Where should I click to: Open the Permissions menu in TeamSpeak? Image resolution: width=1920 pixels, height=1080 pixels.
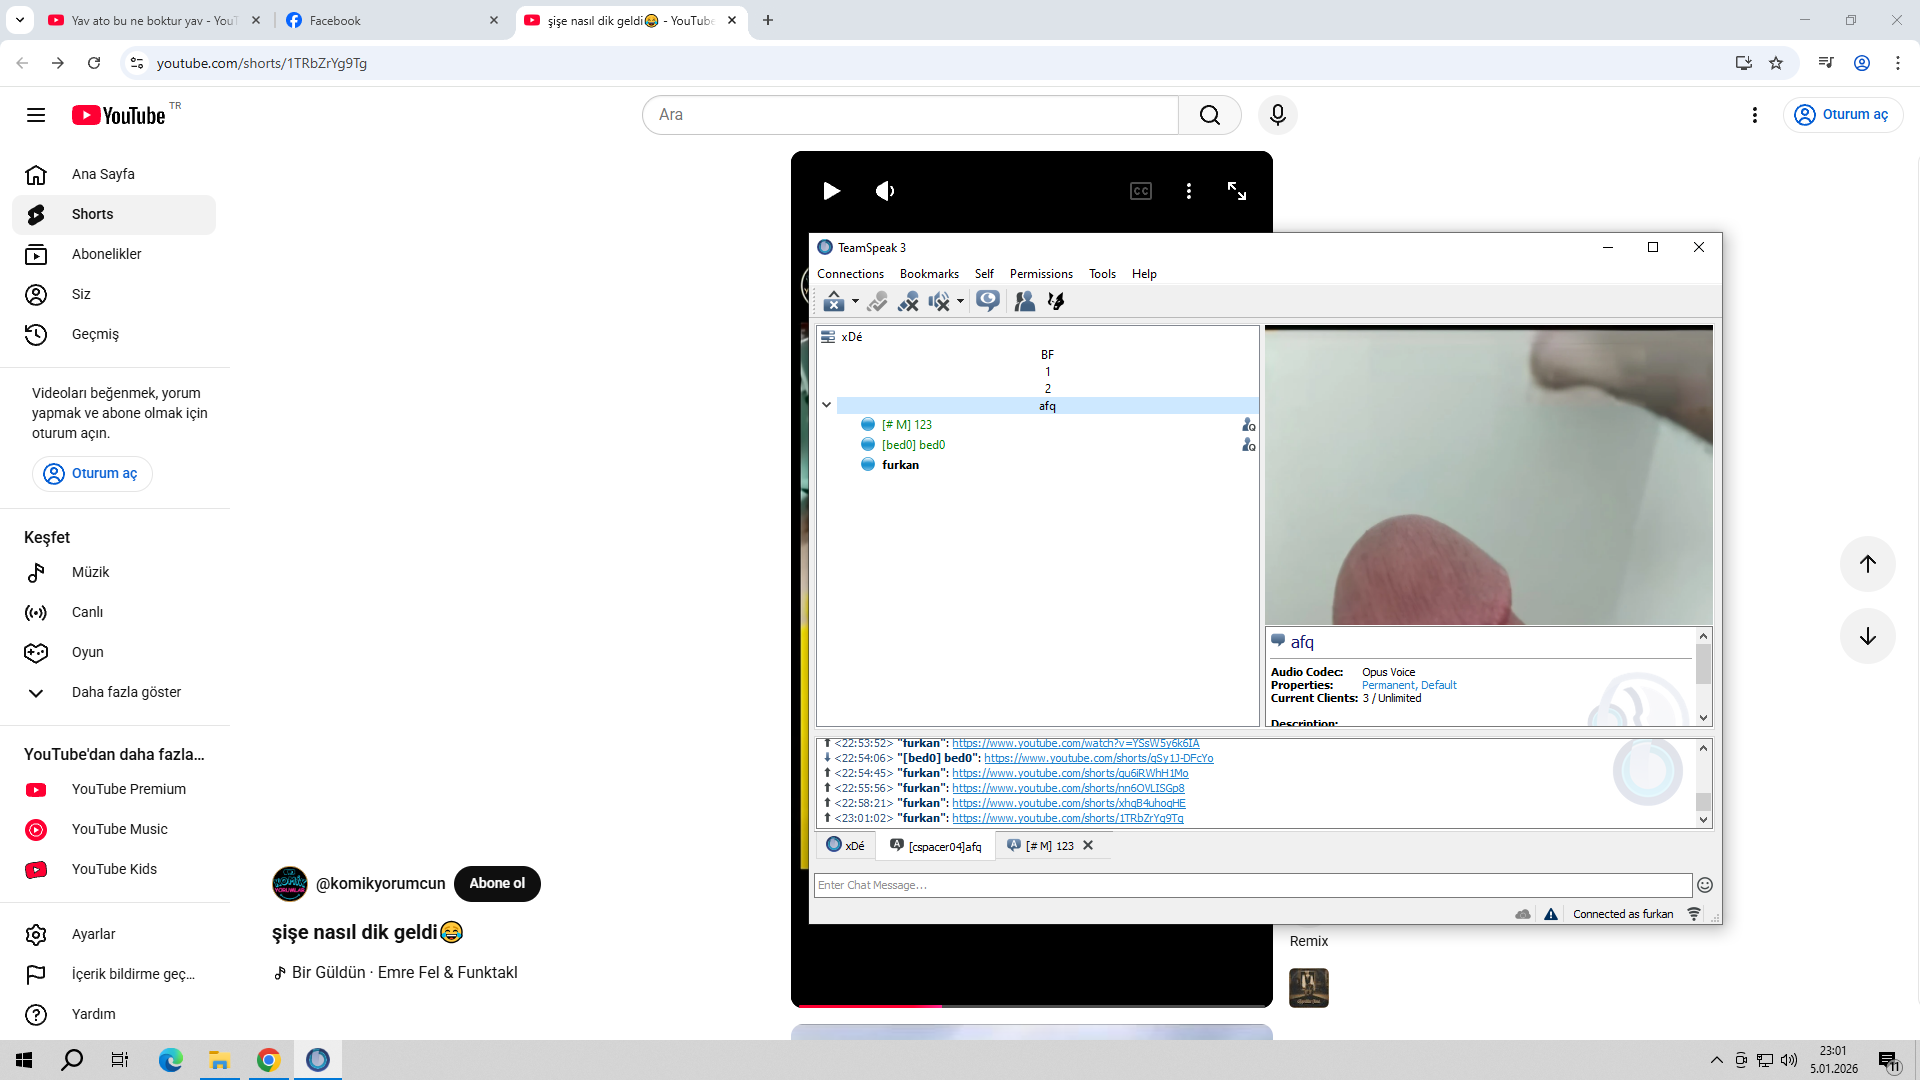pyautogui.click(x=1041, y=274)
